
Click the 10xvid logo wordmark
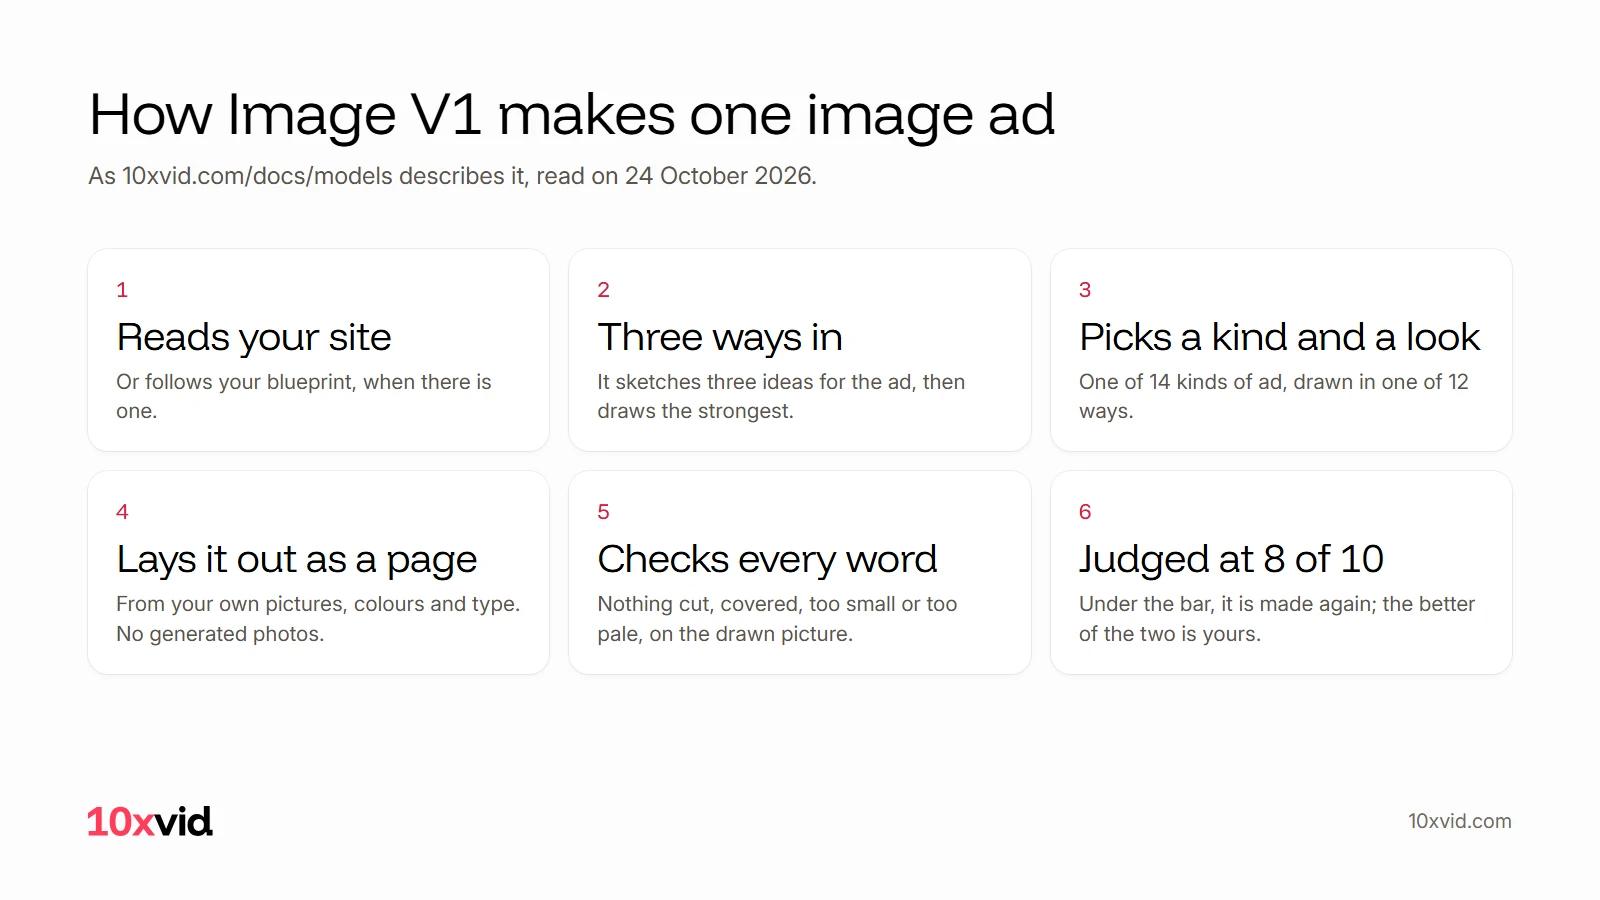tap(149, 822)
